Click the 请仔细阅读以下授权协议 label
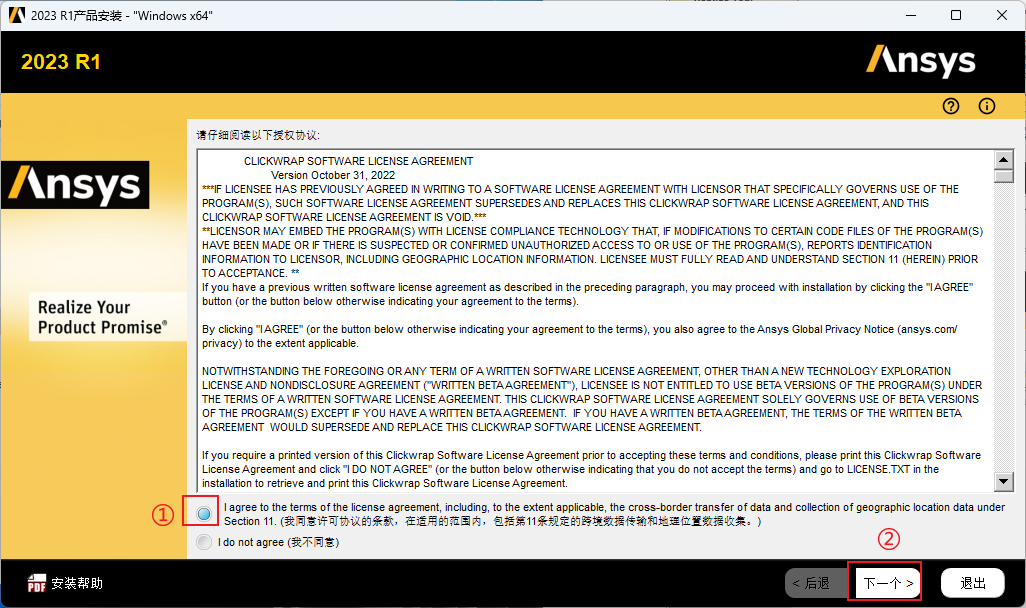Image resolution: width=1026 pixels, height=608 pixels. click(258, 135)
